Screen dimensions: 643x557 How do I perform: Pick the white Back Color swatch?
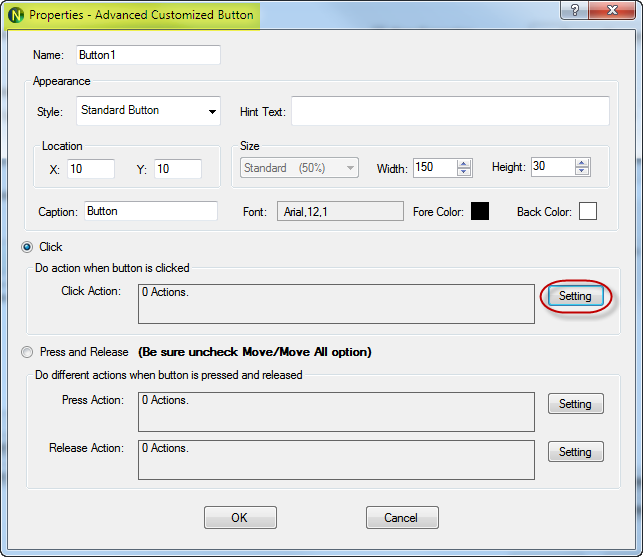588,211
